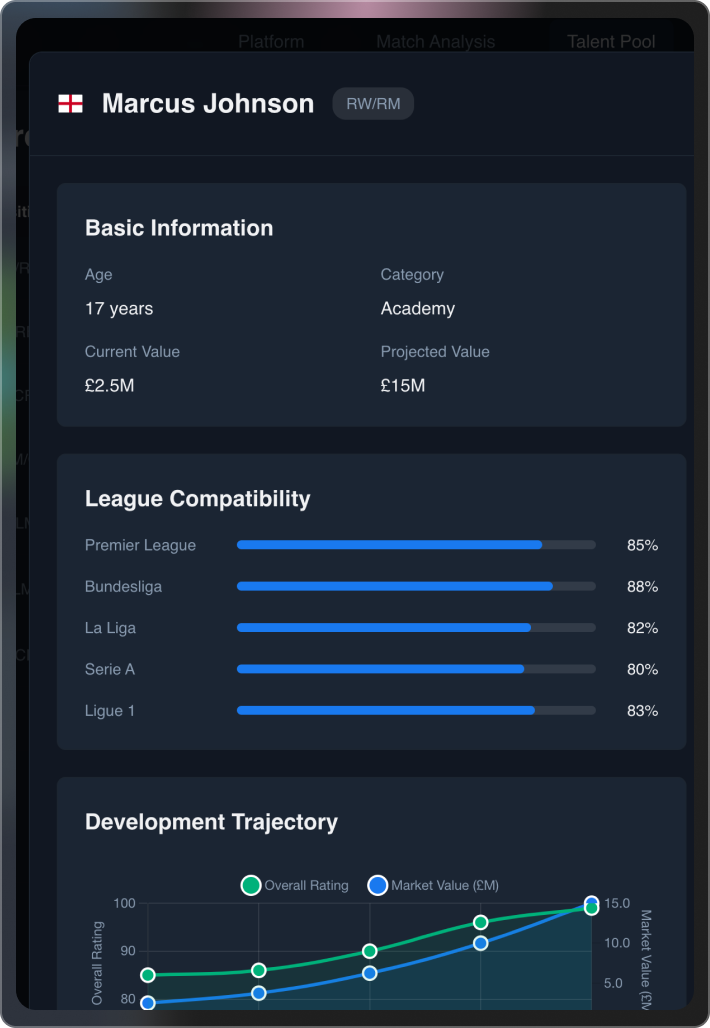Viewport: 710px width, 1028px height.
Task: Open the Match Analysis tab
Action: tap(436, 41)
